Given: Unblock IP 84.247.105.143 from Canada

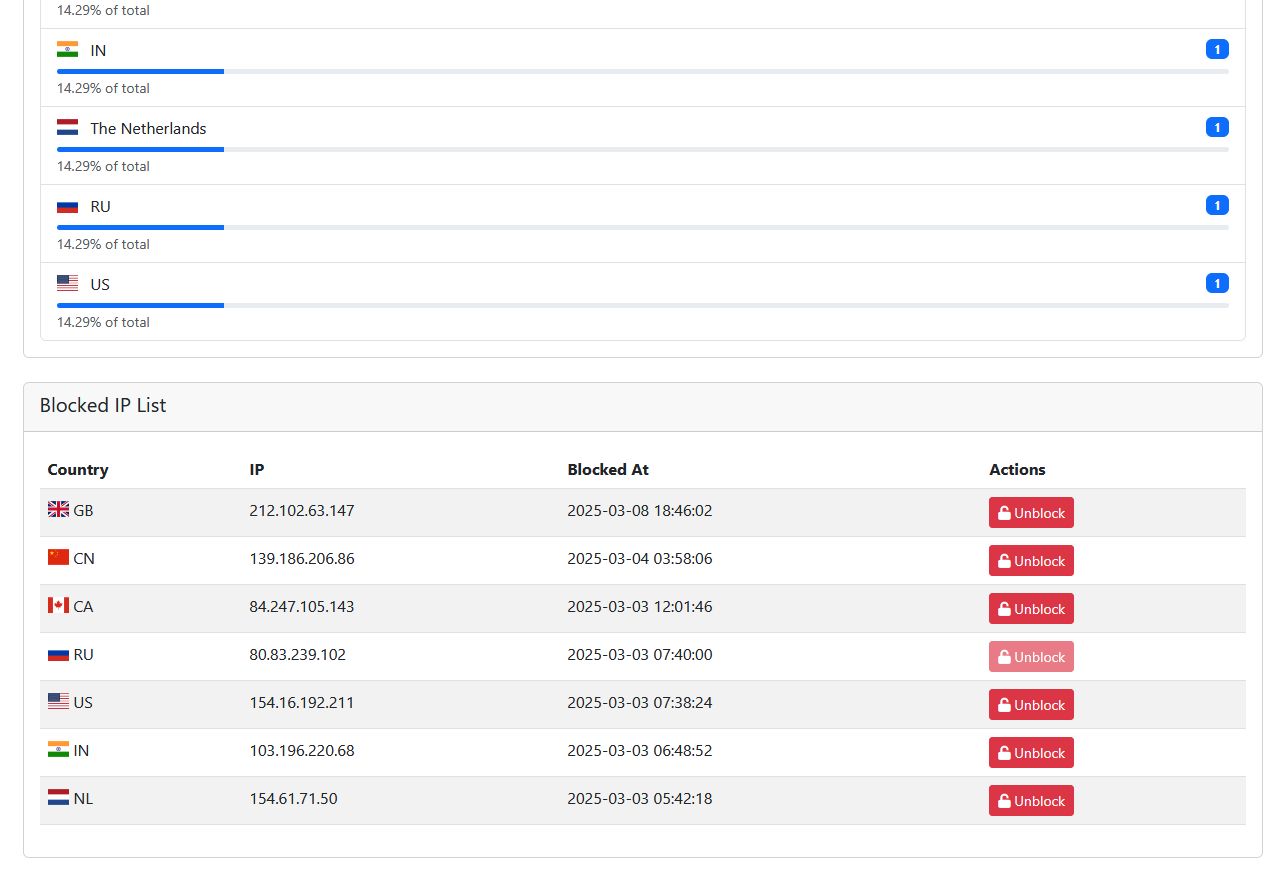Looking at the screenshot, I should [1031, 609].
